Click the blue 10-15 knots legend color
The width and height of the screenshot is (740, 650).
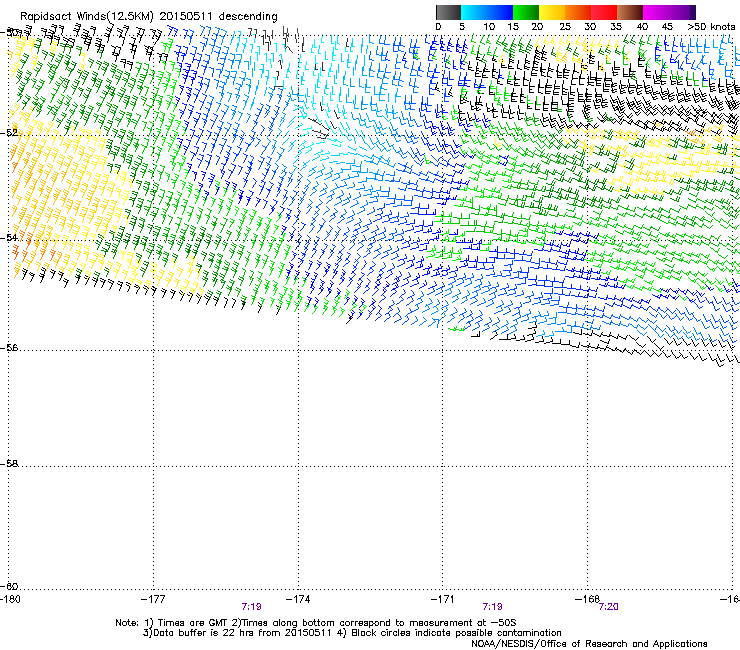500,12
